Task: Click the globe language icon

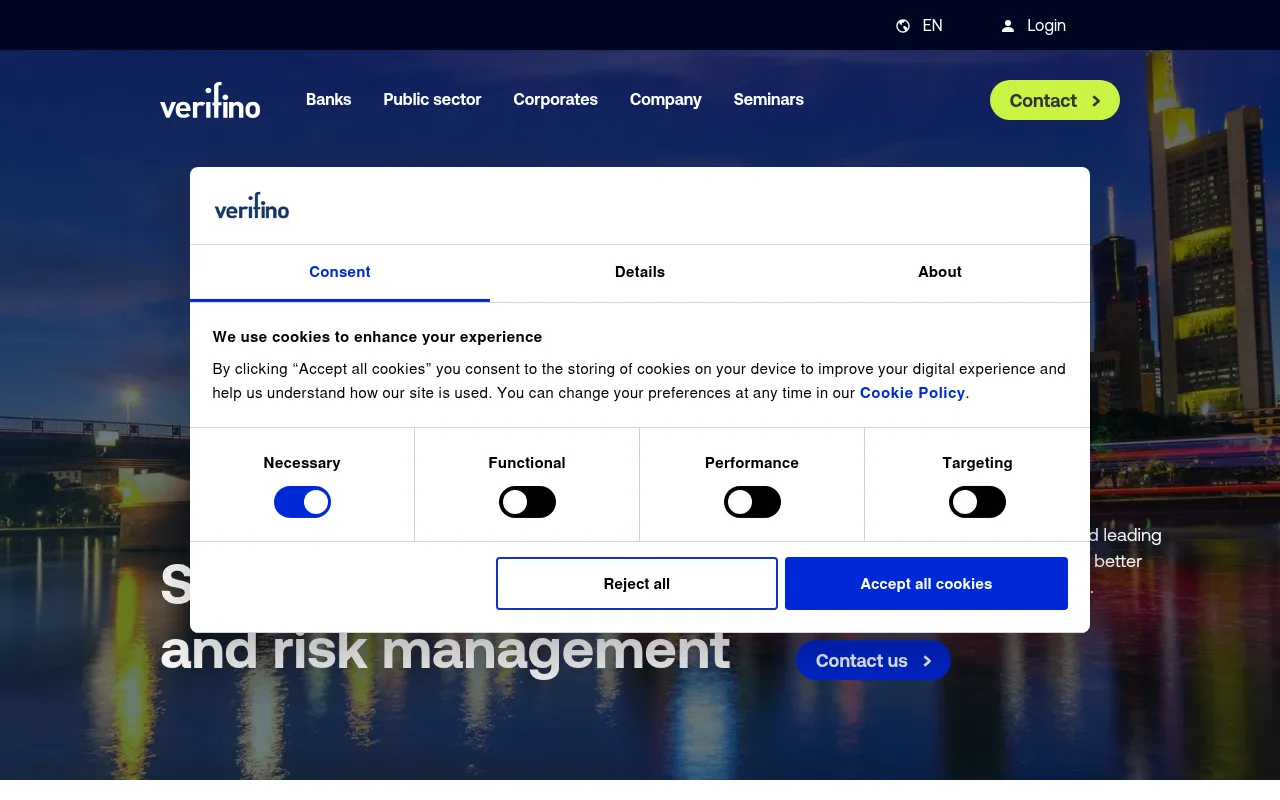Action: pyautogui.click(x=903, y=26)
